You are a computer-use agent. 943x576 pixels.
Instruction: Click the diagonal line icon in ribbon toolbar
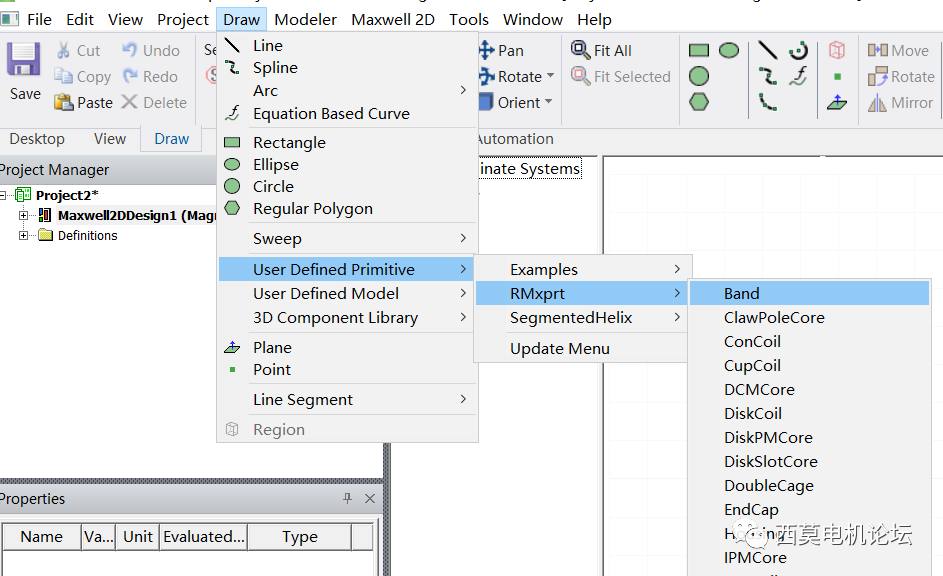tap(767, 50)
